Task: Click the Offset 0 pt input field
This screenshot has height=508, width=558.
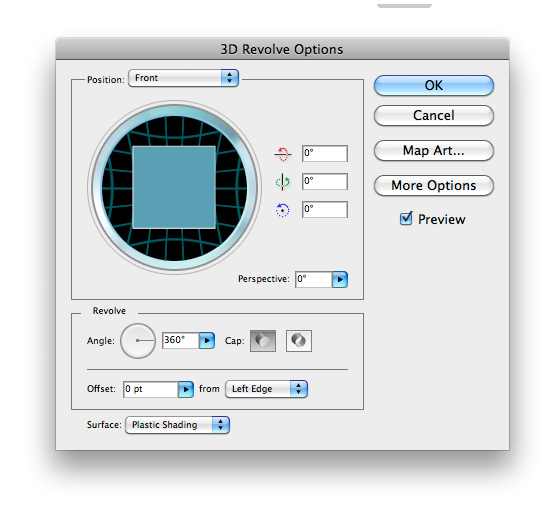Action: click(x=151, y=389)
